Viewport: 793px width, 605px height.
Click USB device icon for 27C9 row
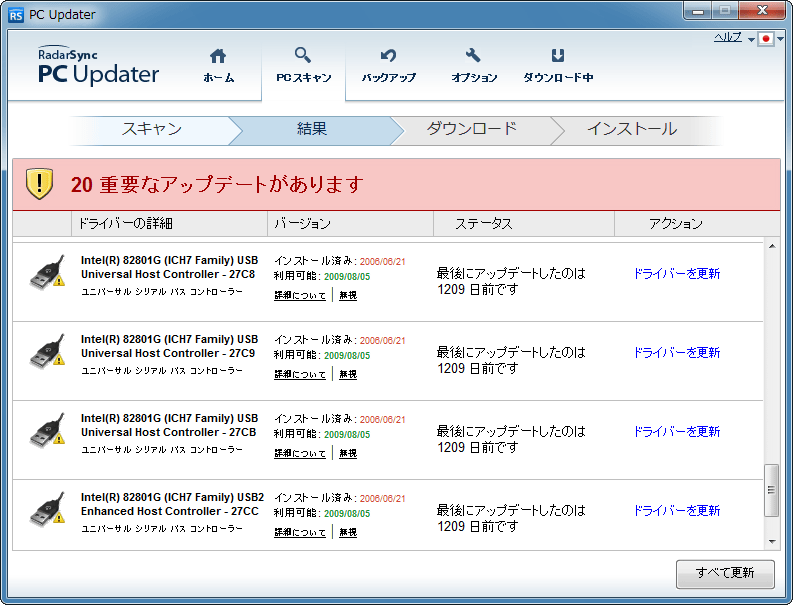(x=48, y=352)
